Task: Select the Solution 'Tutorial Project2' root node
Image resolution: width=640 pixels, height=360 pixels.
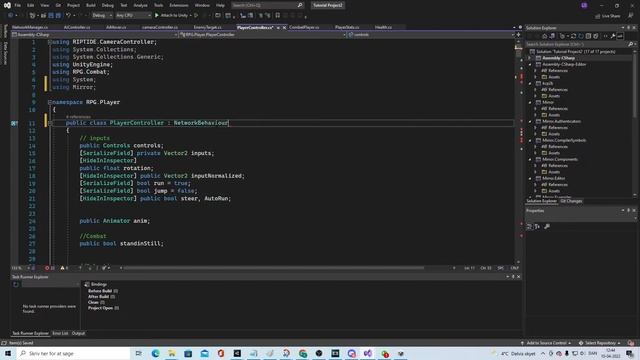Action: pyautogui.click(x=576, y=52)
